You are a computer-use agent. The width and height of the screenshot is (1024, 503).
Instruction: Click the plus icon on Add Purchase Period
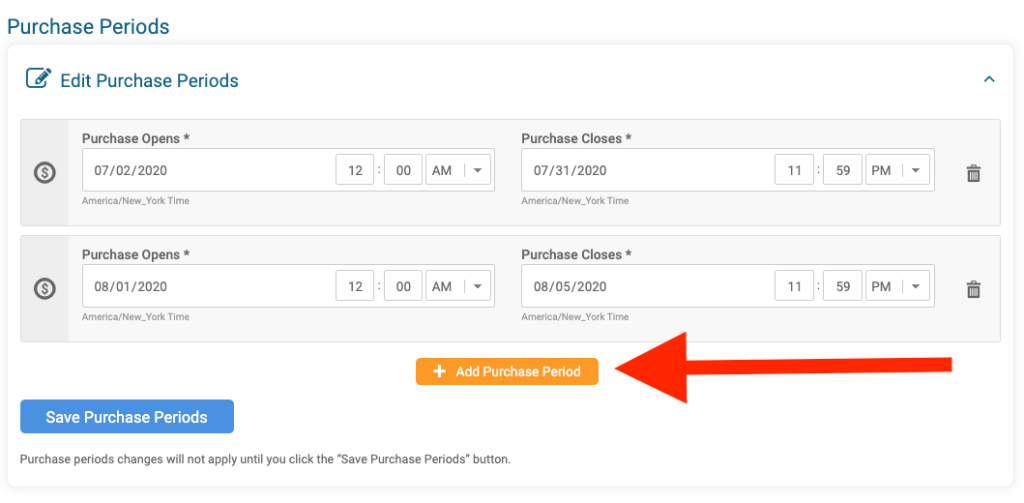440,371
